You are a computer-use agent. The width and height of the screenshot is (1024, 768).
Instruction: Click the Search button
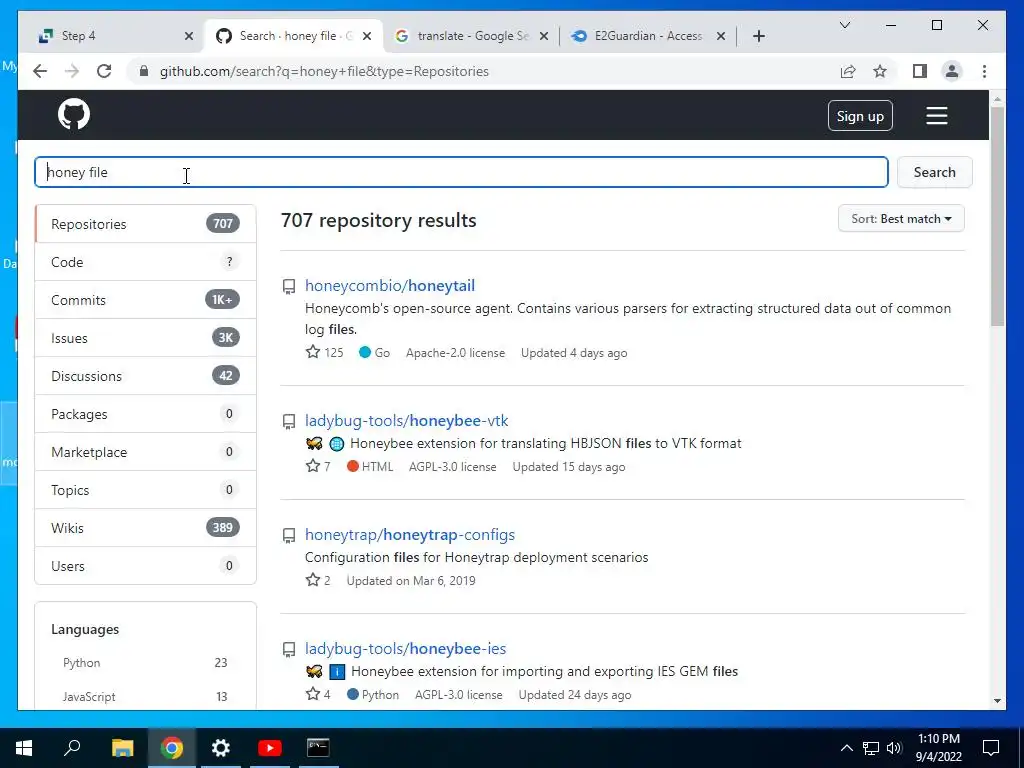(x=935, y=172)
